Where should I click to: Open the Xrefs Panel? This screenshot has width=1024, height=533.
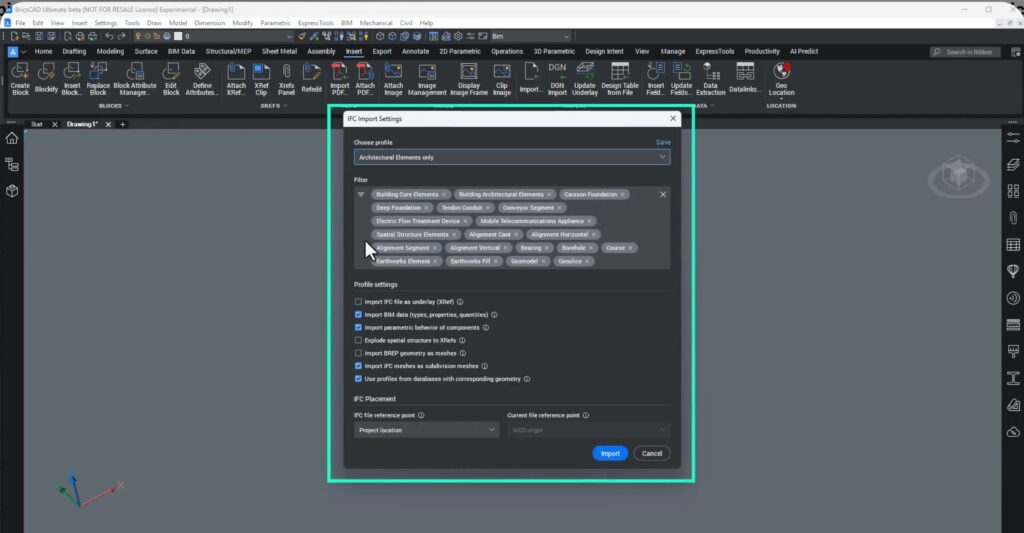point(286,78)
